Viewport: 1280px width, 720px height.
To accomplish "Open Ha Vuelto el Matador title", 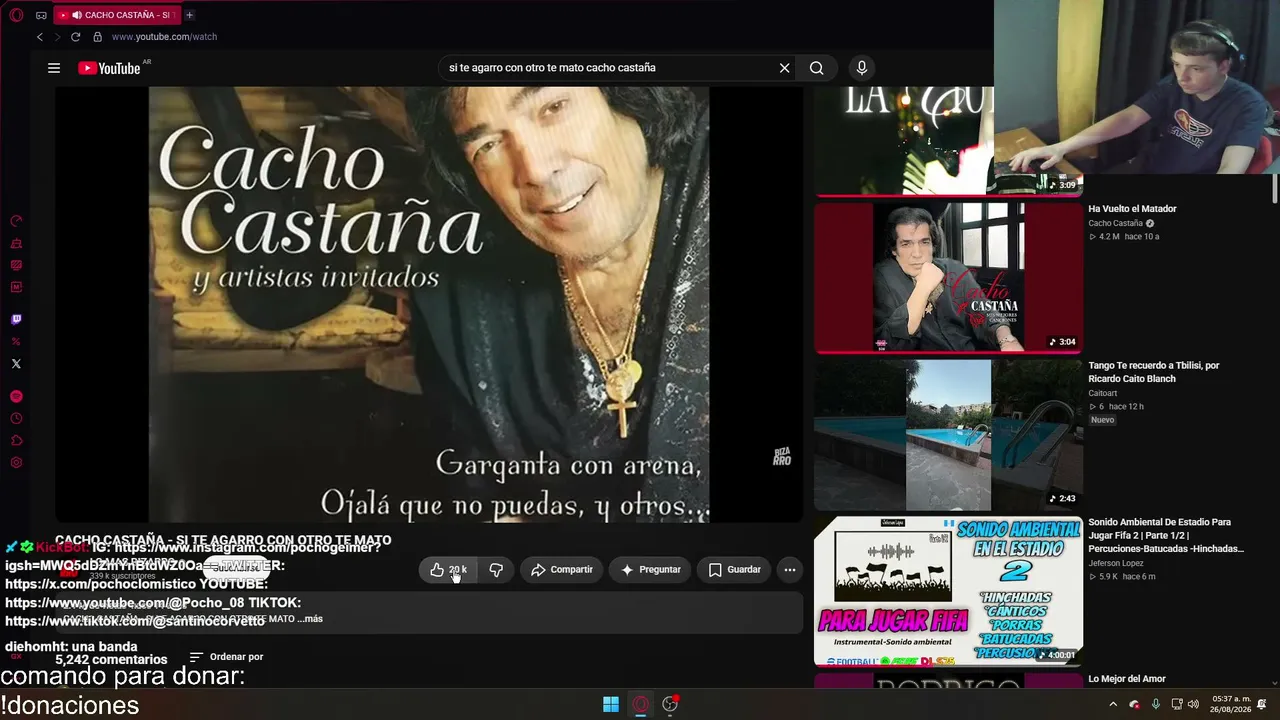I will [x=1132, y=209].
